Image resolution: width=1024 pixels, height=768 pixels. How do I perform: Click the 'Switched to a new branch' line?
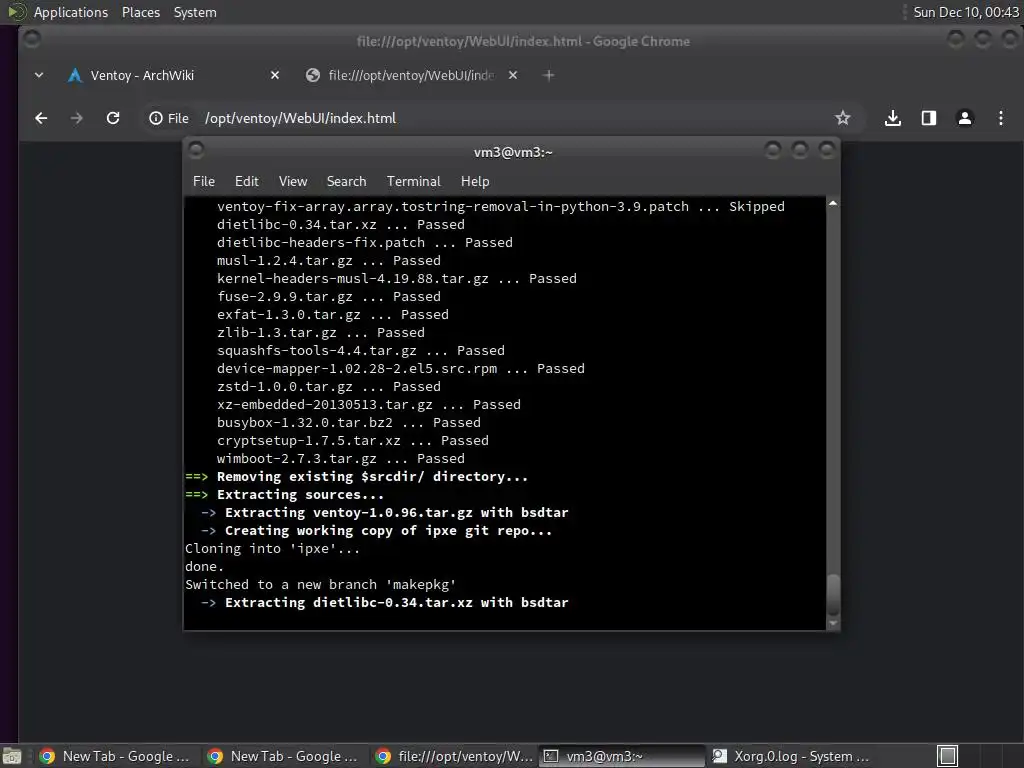(321, 584)
